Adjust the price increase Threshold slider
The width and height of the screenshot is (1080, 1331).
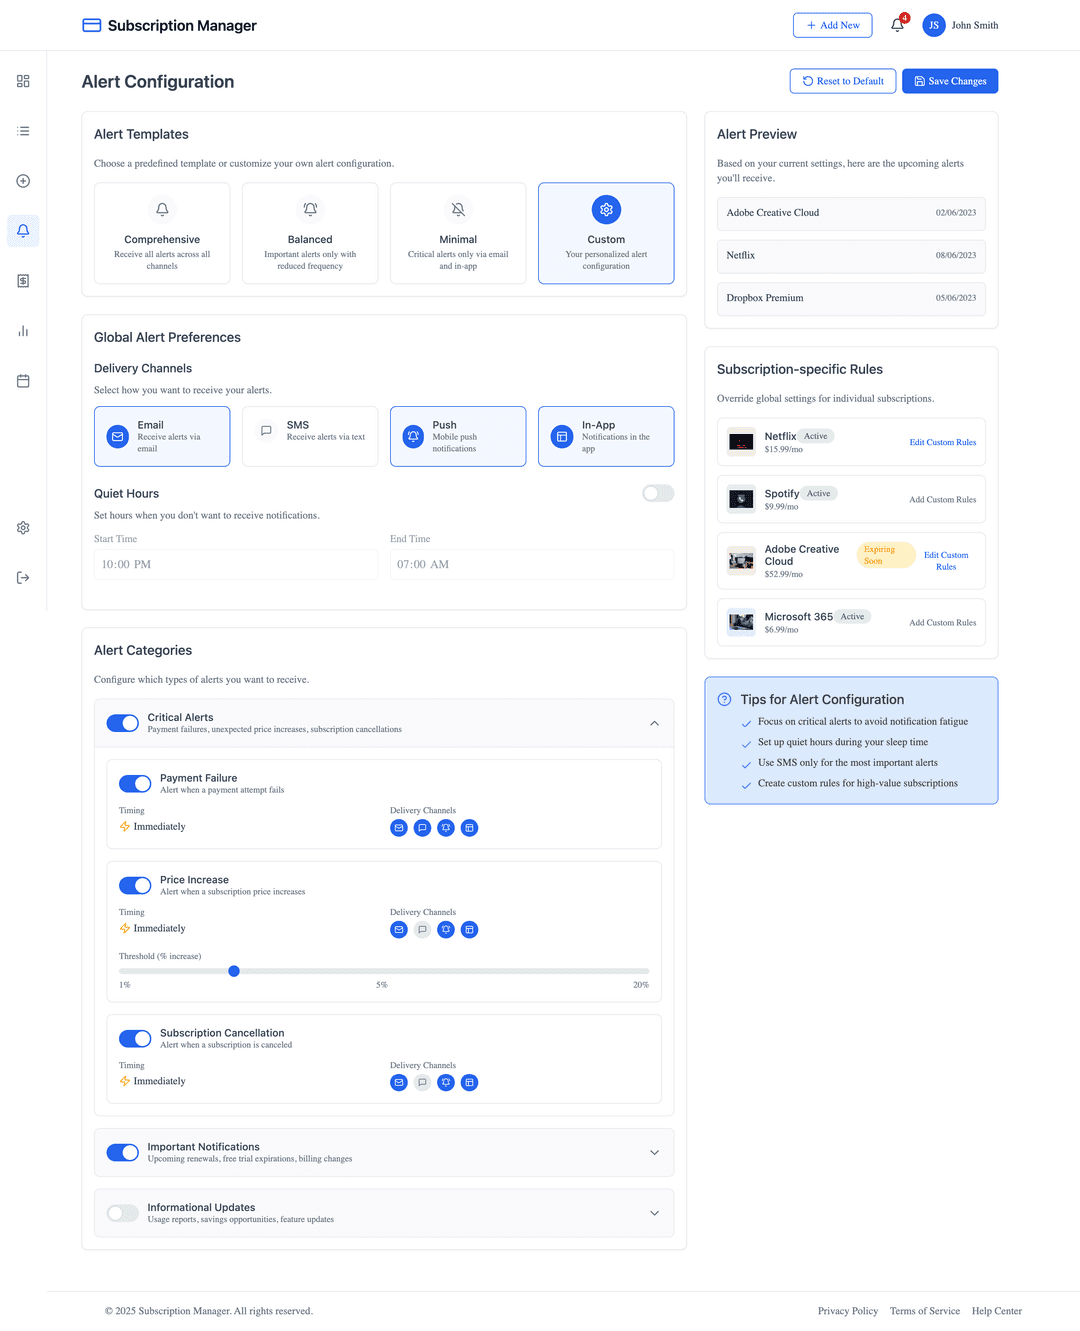234,971
